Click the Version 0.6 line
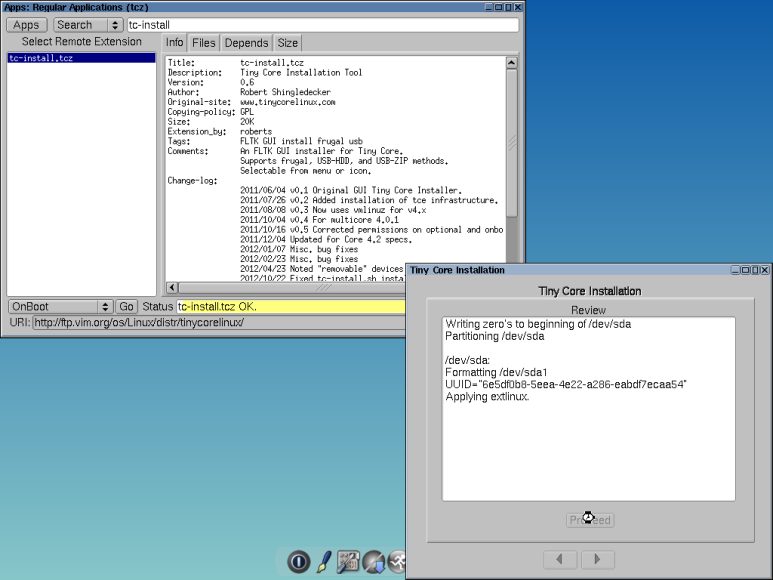Viewport: 773px width, 580px height. coord(211,82)
